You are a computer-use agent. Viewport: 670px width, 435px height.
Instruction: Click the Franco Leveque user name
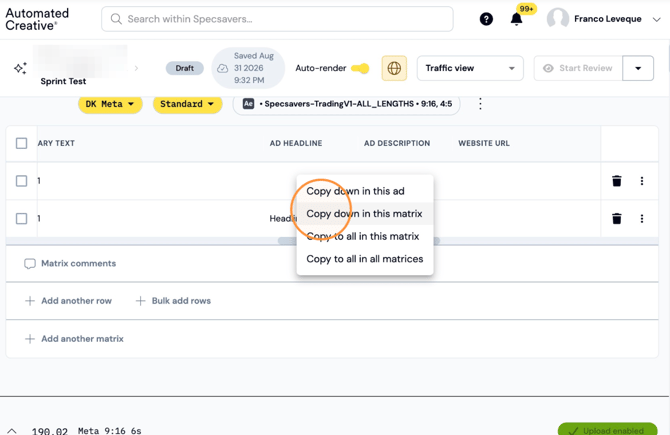pyautogui.click(x=608, y=19)
